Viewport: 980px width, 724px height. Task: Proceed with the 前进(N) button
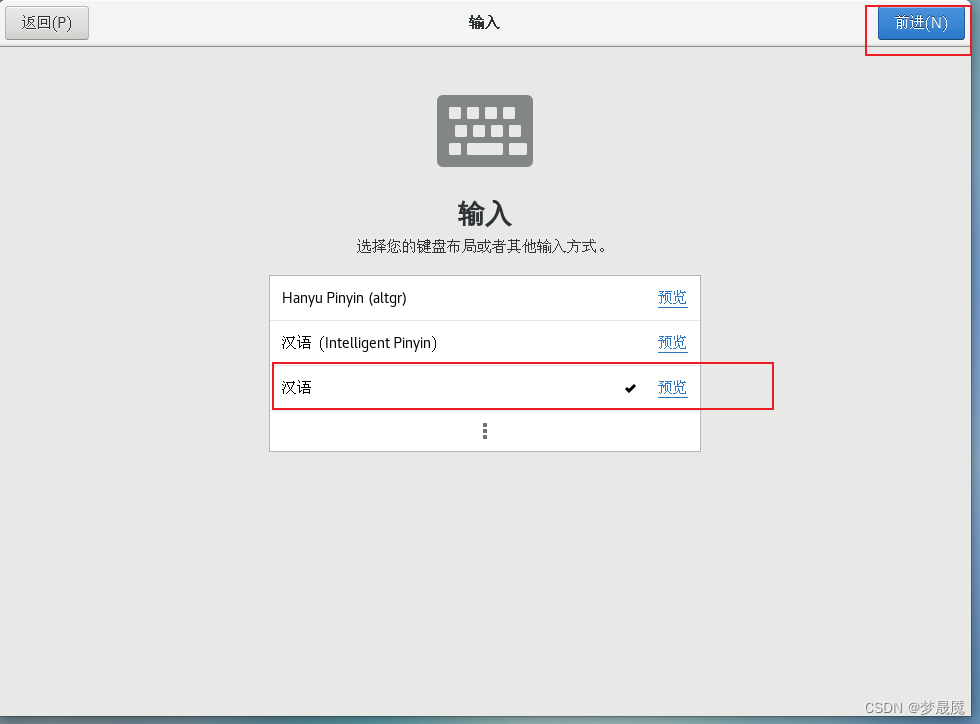click(921, 23)
